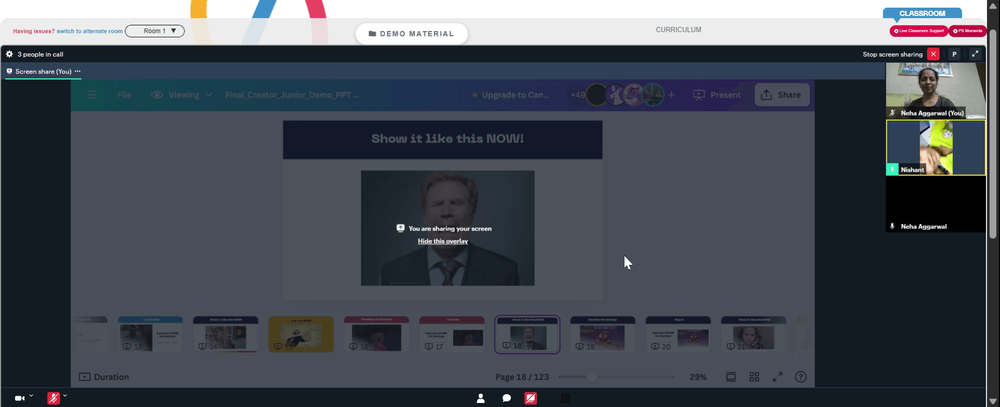The image size is (1000, 407).
Task: Expand camera options chevron
Action: click(31, 396)
